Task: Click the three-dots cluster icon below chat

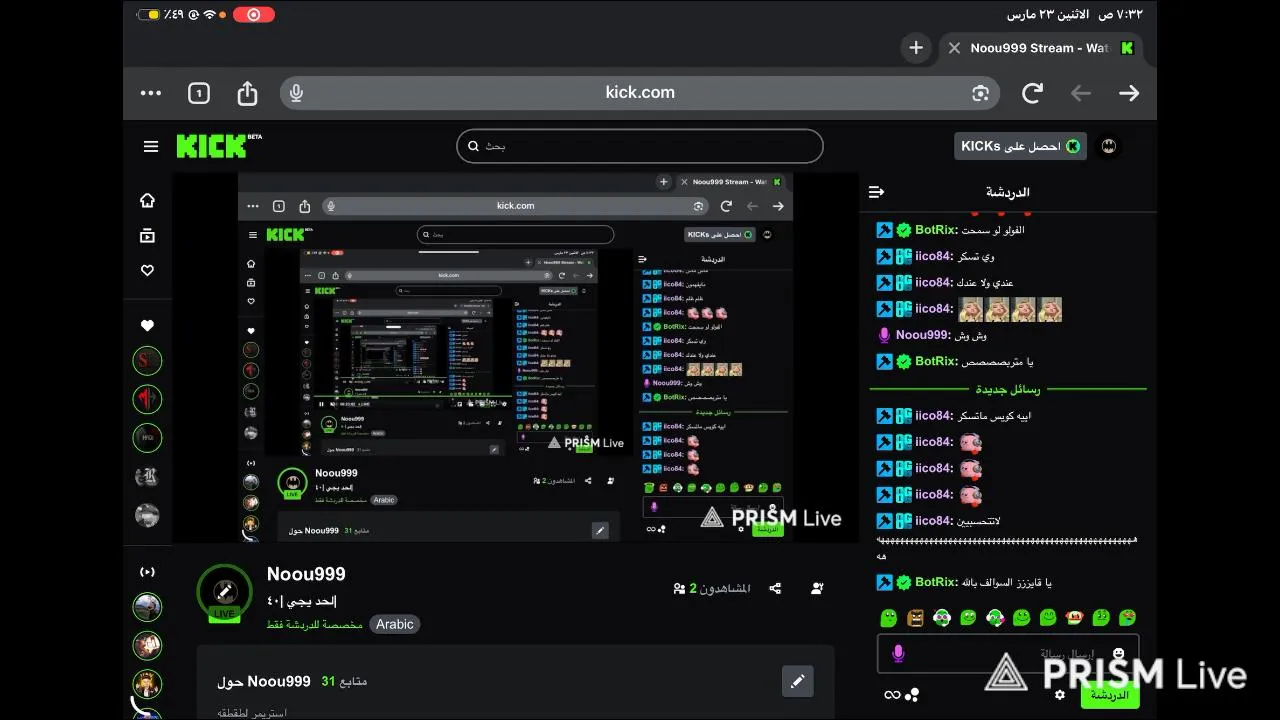Action: tap(912, 695)
